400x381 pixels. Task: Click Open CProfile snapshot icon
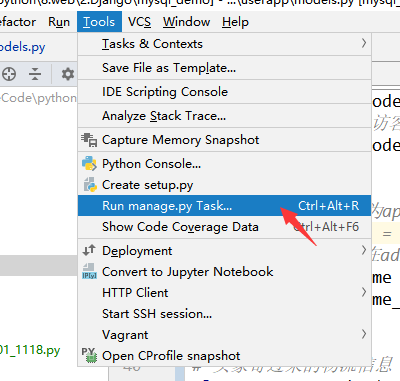click(x=89, y=355)
